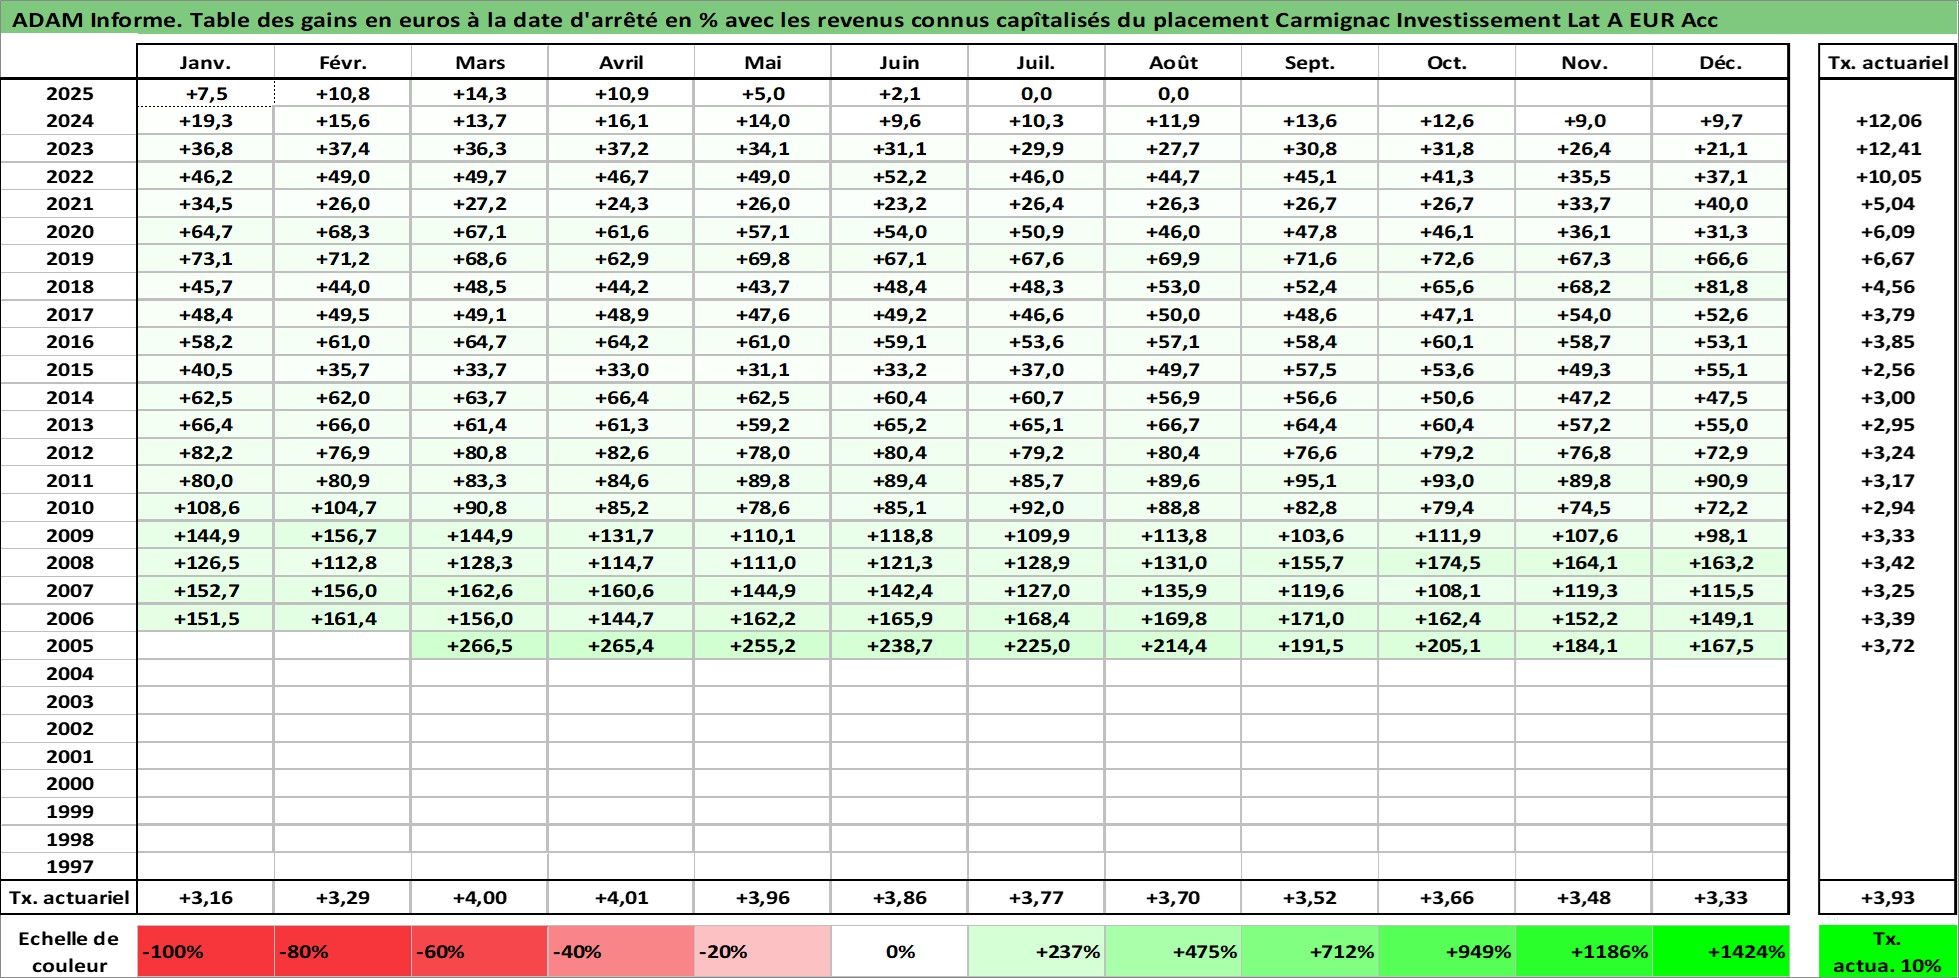The height and width of the screenshot is (978, 1959).
Task: Click the +156,7 cell for Févr. 2009
Action: pos(342,535)
